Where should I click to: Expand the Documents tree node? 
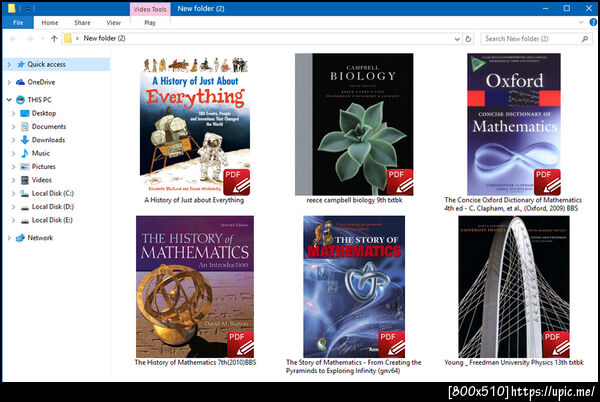13,127
